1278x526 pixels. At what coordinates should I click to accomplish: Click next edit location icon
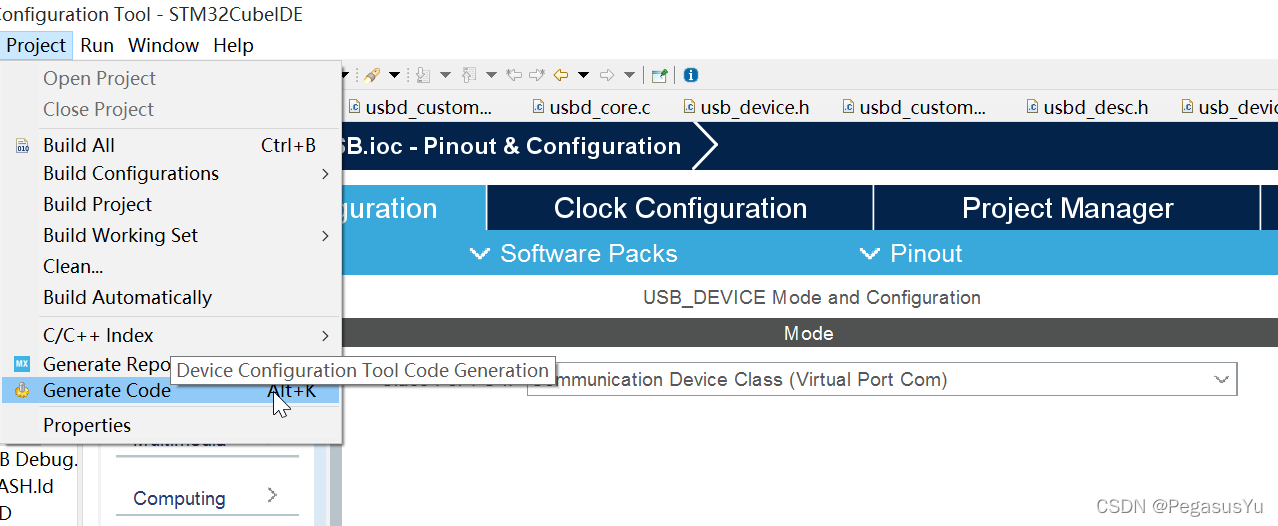click(537, 75)
